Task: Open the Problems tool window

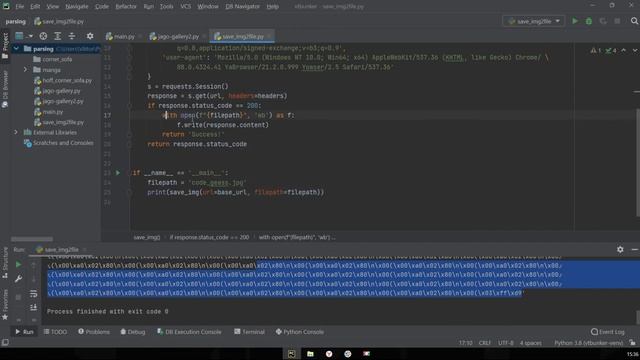Action: (94, 332)
